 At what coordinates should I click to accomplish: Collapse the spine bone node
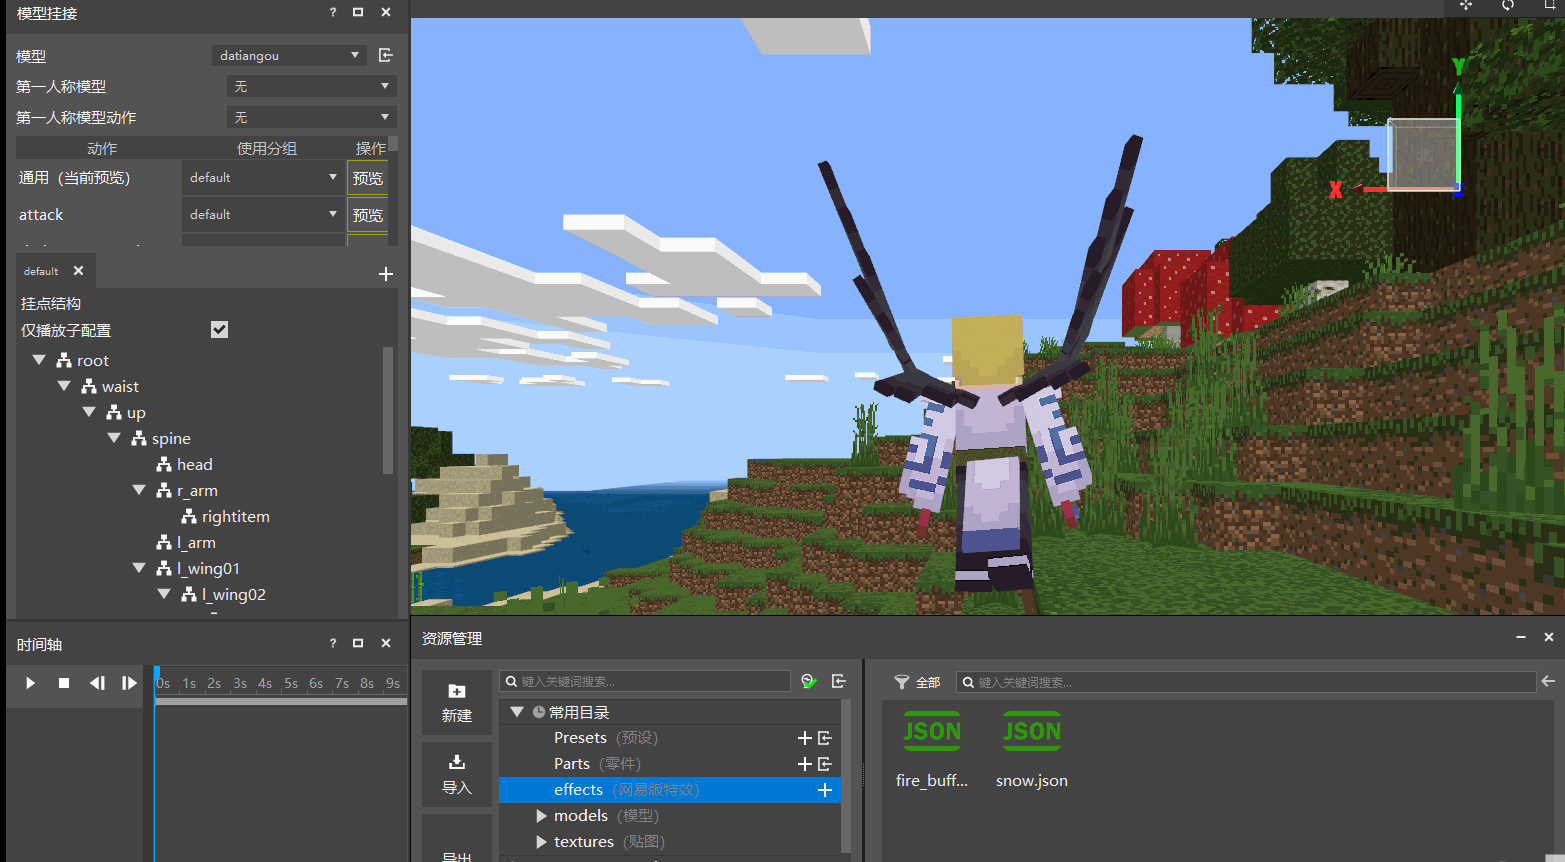coord(114,438)
